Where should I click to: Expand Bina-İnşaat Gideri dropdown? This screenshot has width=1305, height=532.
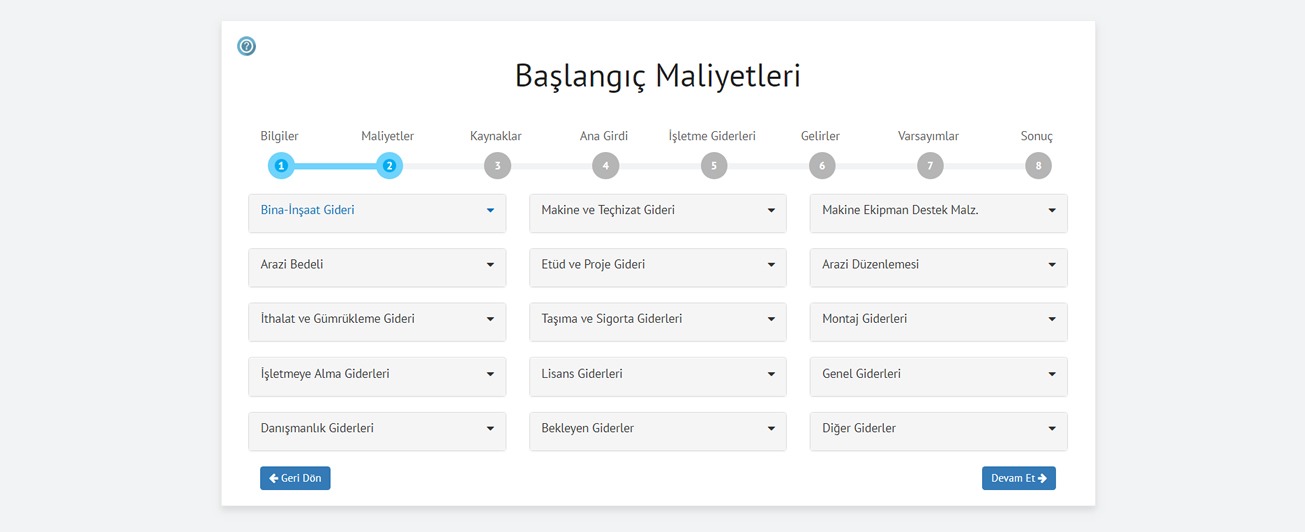(377, 213)
